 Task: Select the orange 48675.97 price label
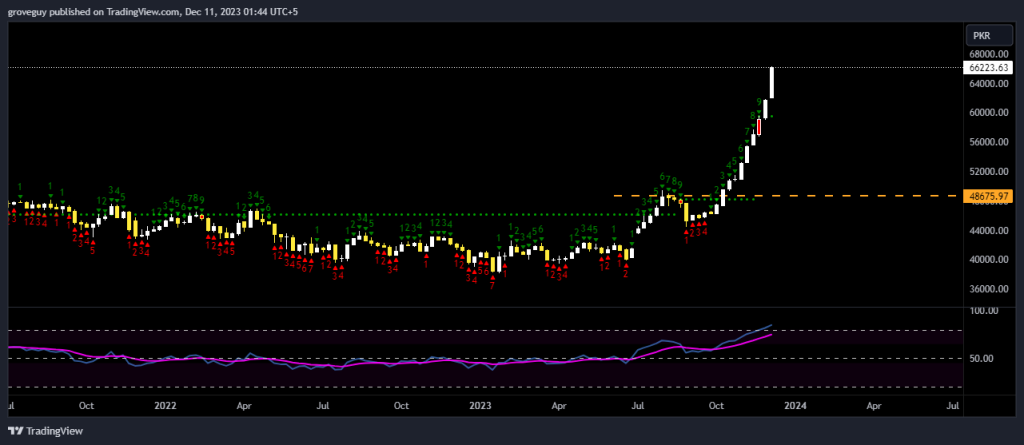click(x=985, y=196)
